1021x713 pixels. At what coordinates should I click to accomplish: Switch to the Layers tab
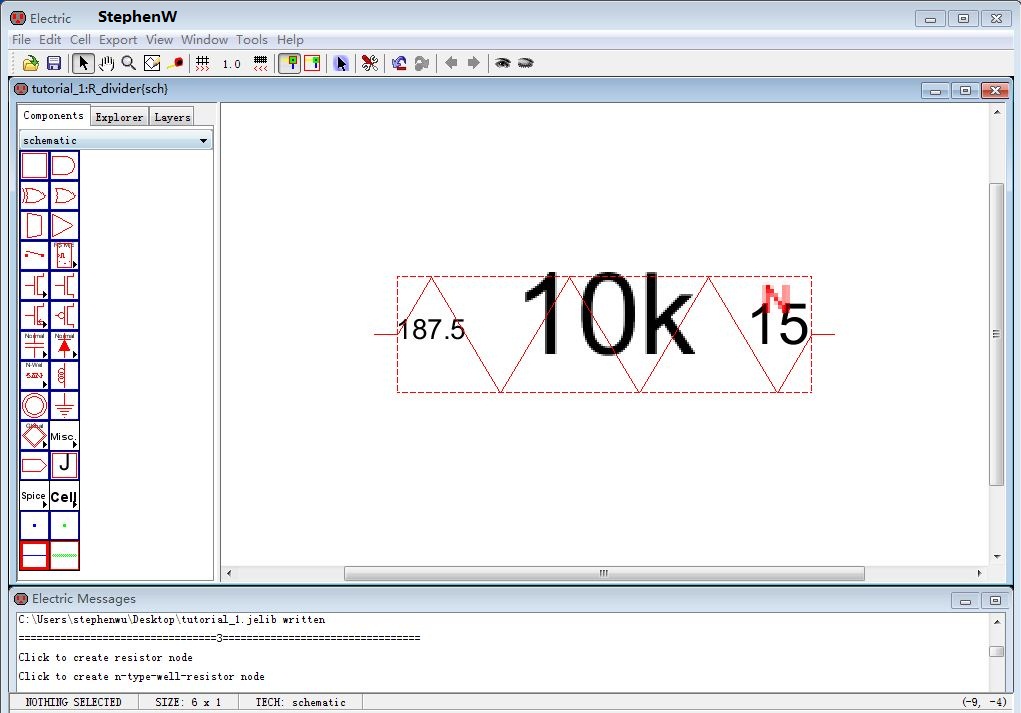coord(172,117)
